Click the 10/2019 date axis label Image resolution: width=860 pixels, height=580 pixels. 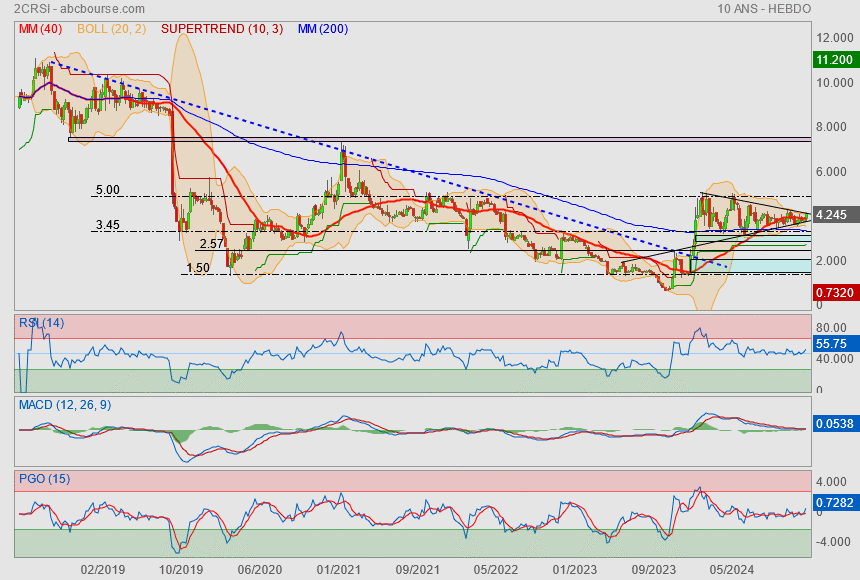[181, 570]
